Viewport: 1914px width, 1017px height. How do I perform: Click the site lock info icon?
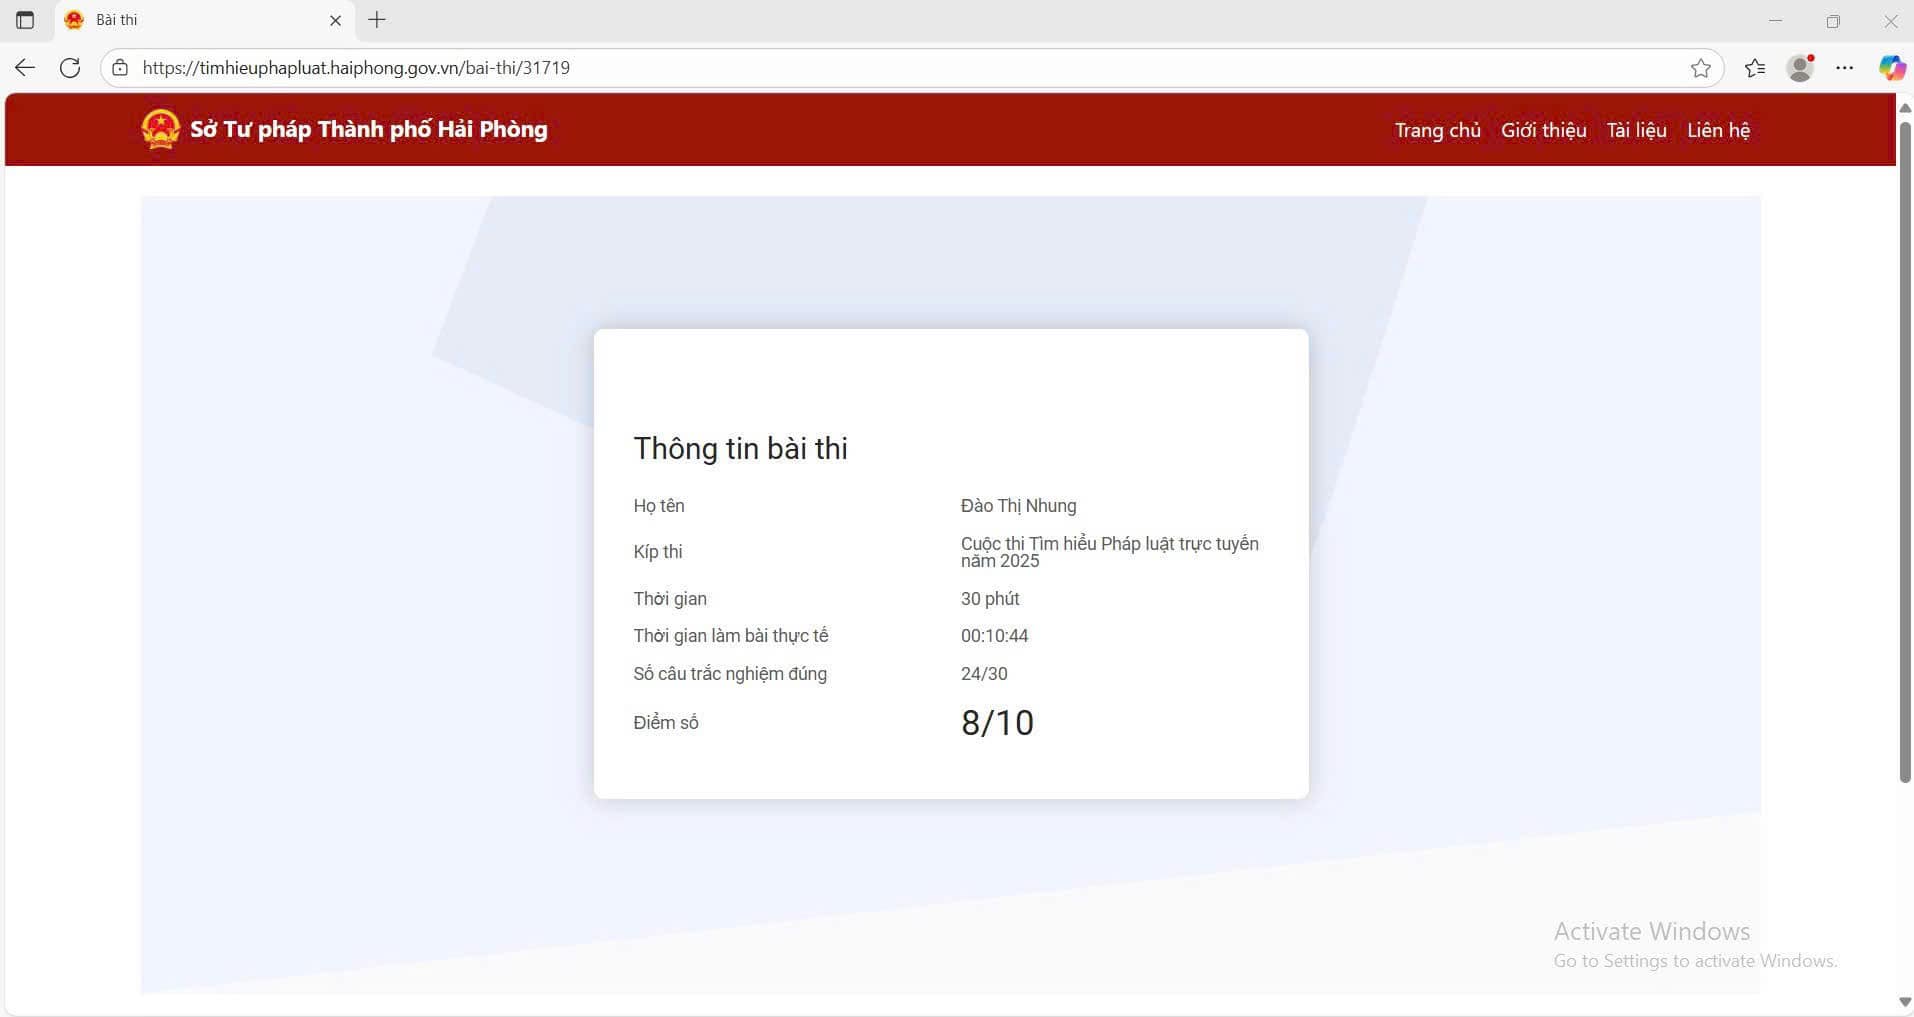click(120, 68)
